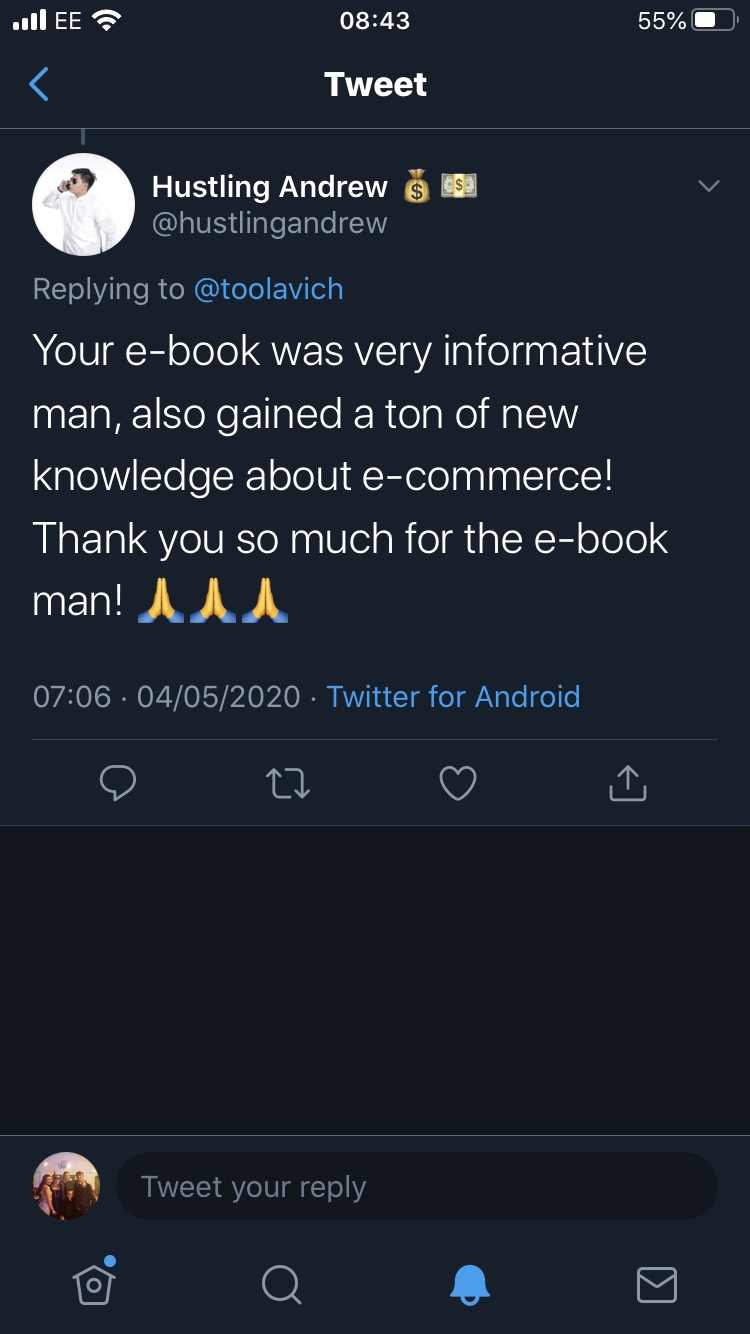Tap the Hustling Andrew display name
This screenshot has width=750, height=1334.
point(270,187)
